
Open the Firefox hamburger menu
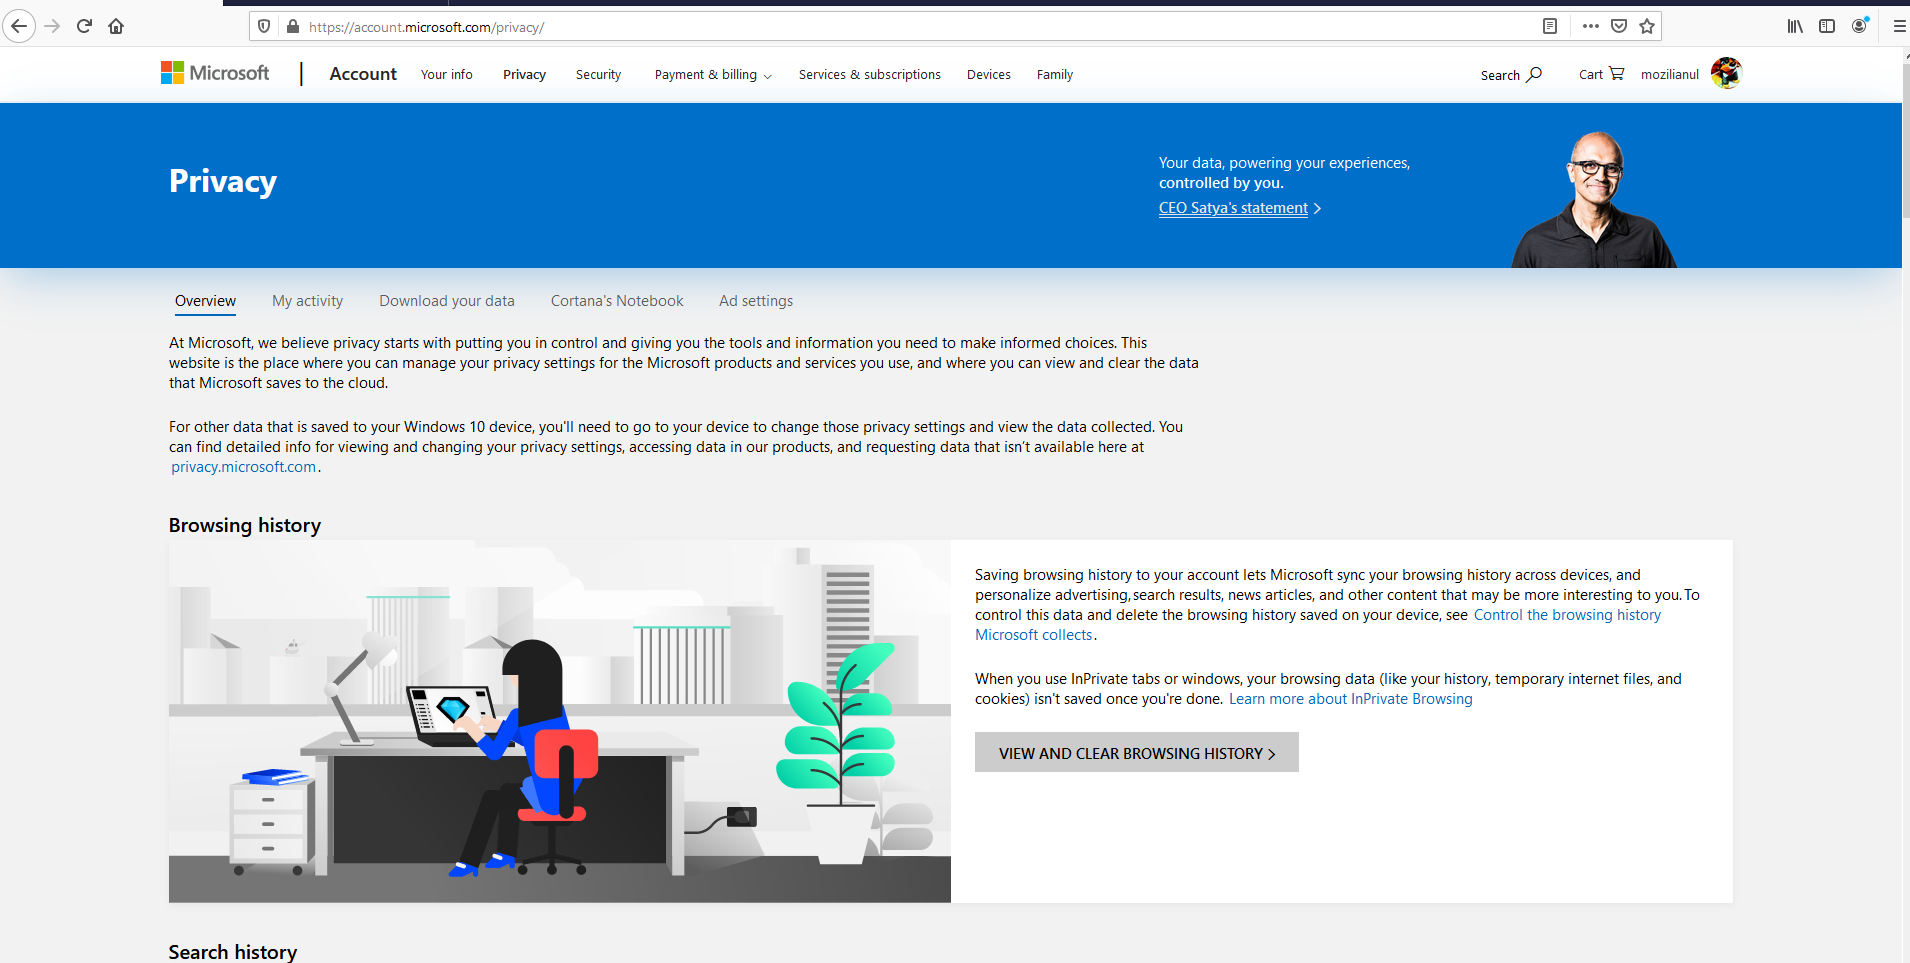[1897, 26]
